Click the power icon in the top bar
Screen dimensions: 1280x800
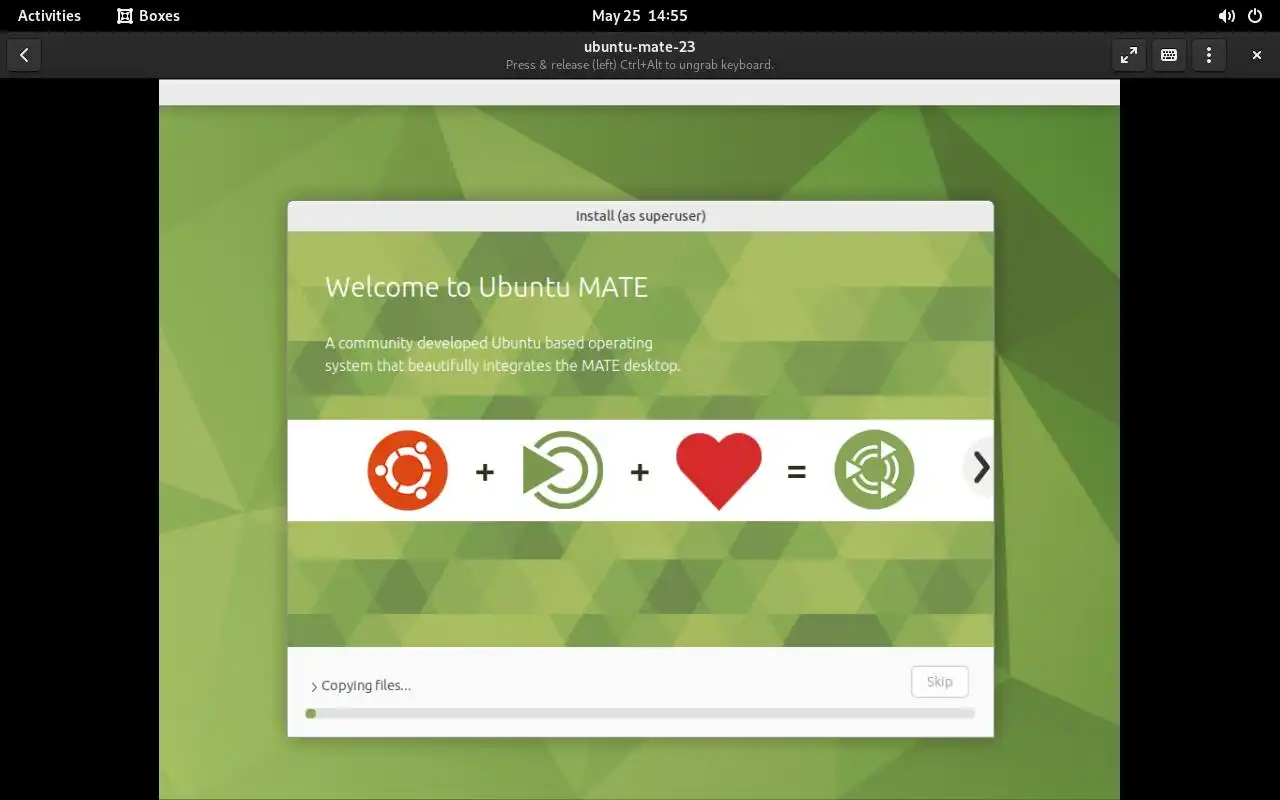[x=1255, y=16]
